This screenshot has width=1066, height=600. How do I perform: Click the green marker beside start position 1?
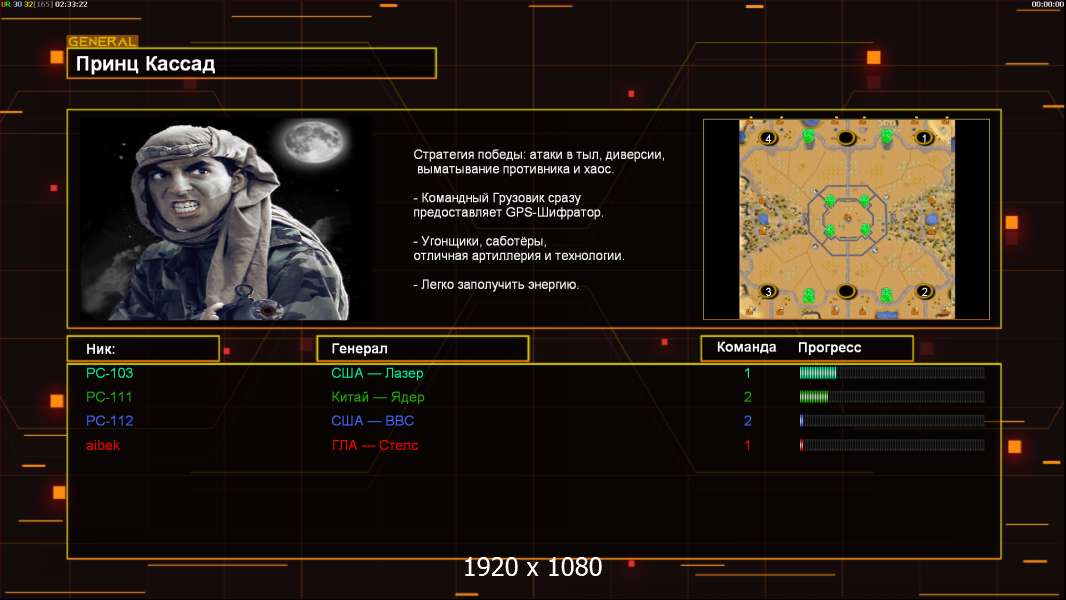[887, 136]
